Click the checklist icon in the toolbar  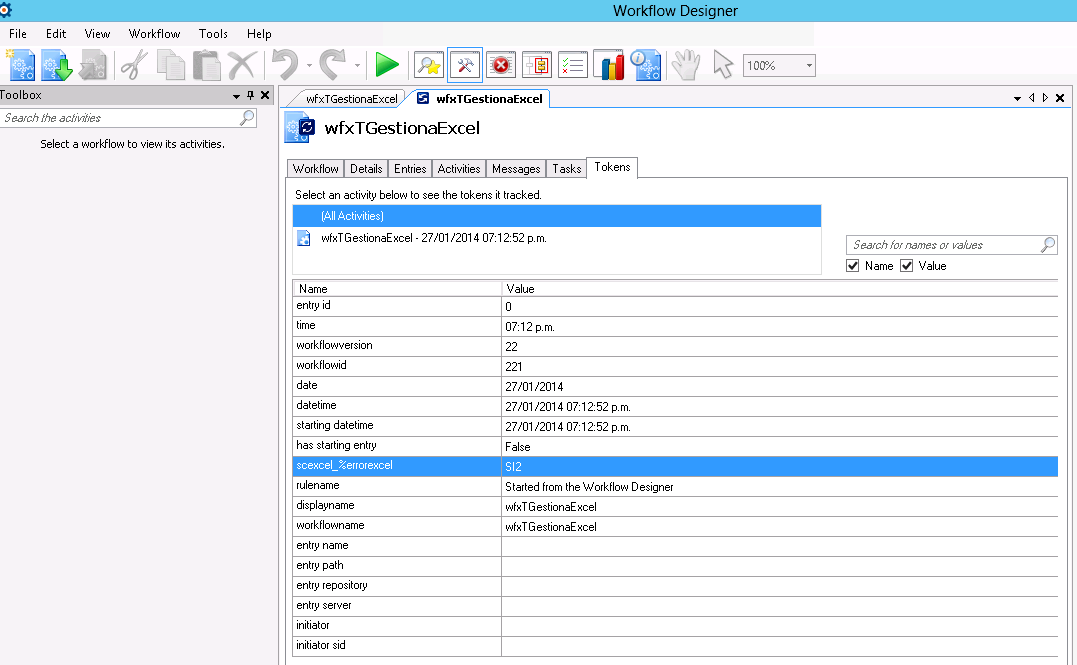coord(572,66)
